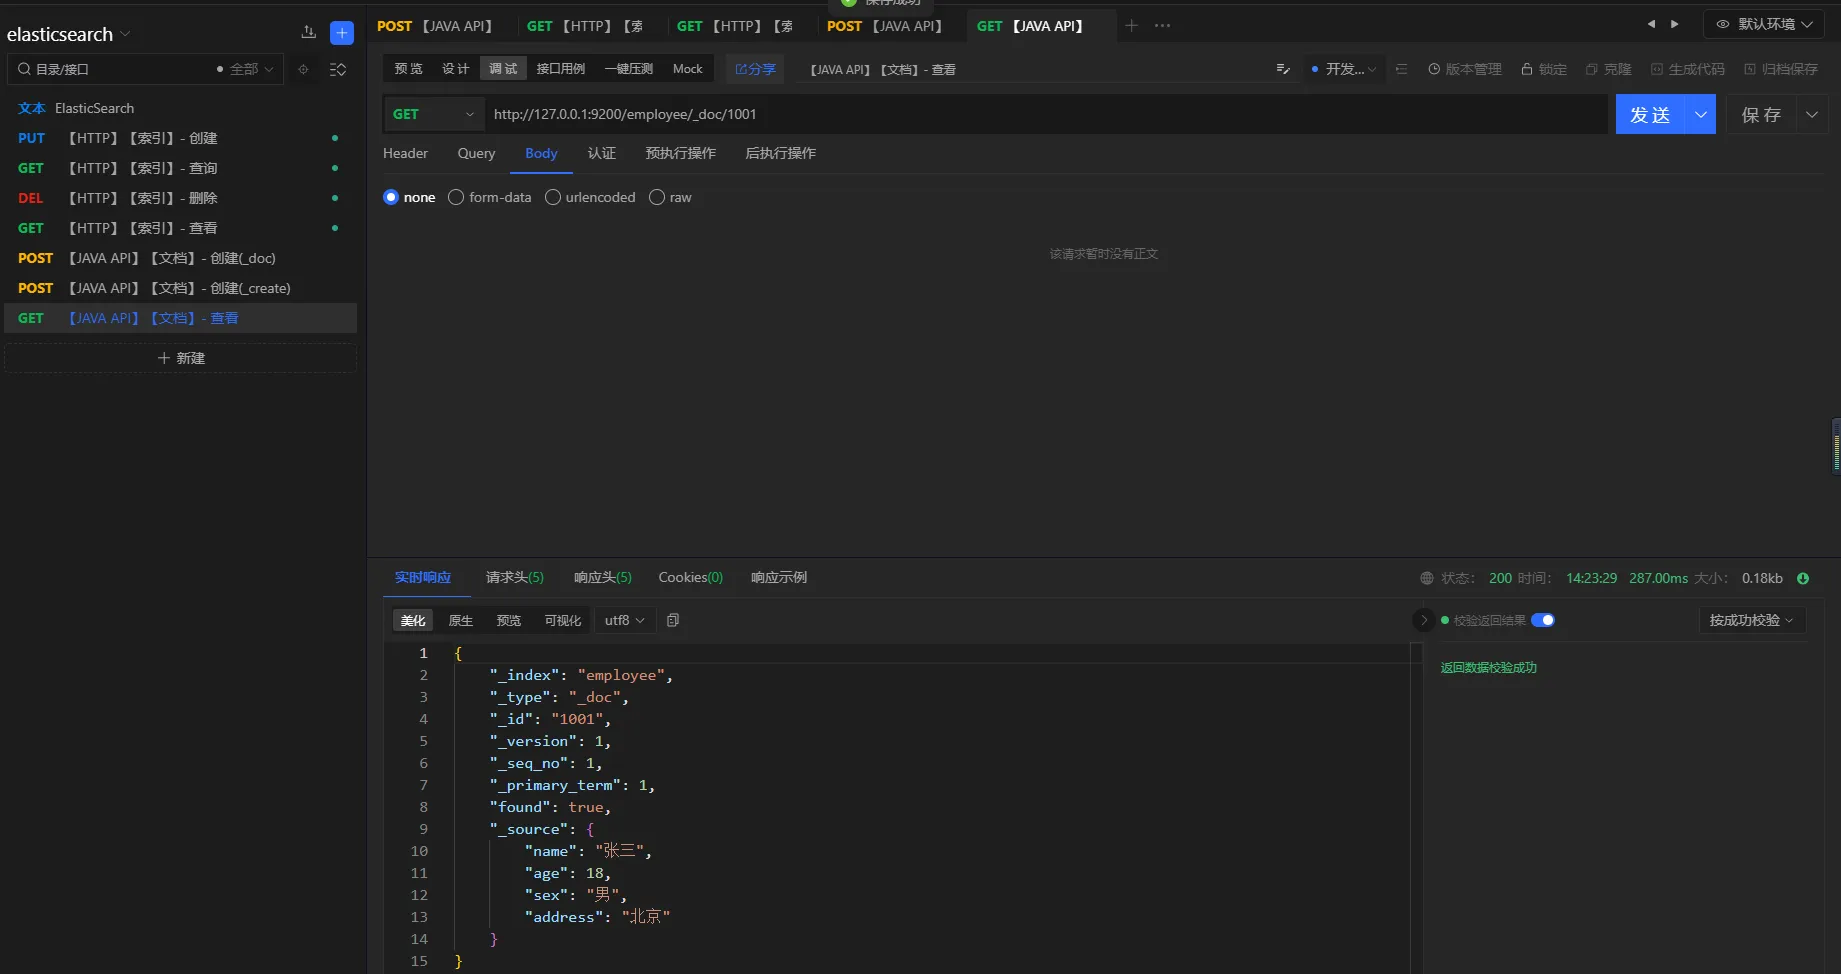This screenshot has height=974, width=1841.
Task: Click the locate target icon in sidebar
Action: [x=303, y=69]
